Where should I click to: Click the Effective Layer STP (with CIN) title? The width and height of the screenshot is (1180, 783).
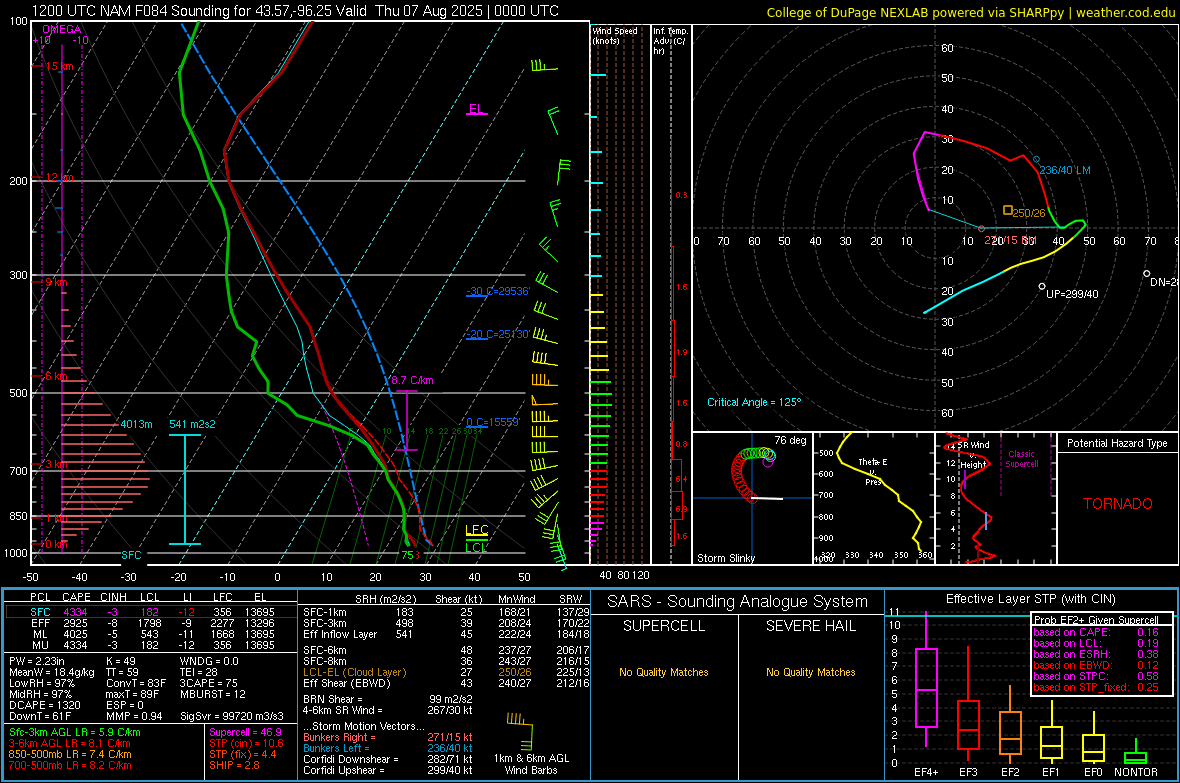point(1031,599)
